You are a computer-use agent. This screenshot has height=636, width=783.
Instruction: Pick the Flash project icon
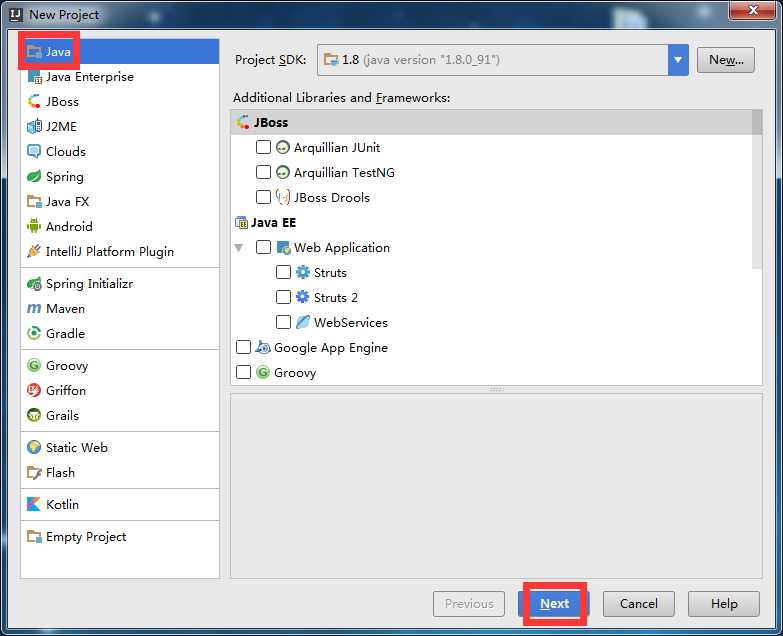pyautogui.click(x=34, y=473)
